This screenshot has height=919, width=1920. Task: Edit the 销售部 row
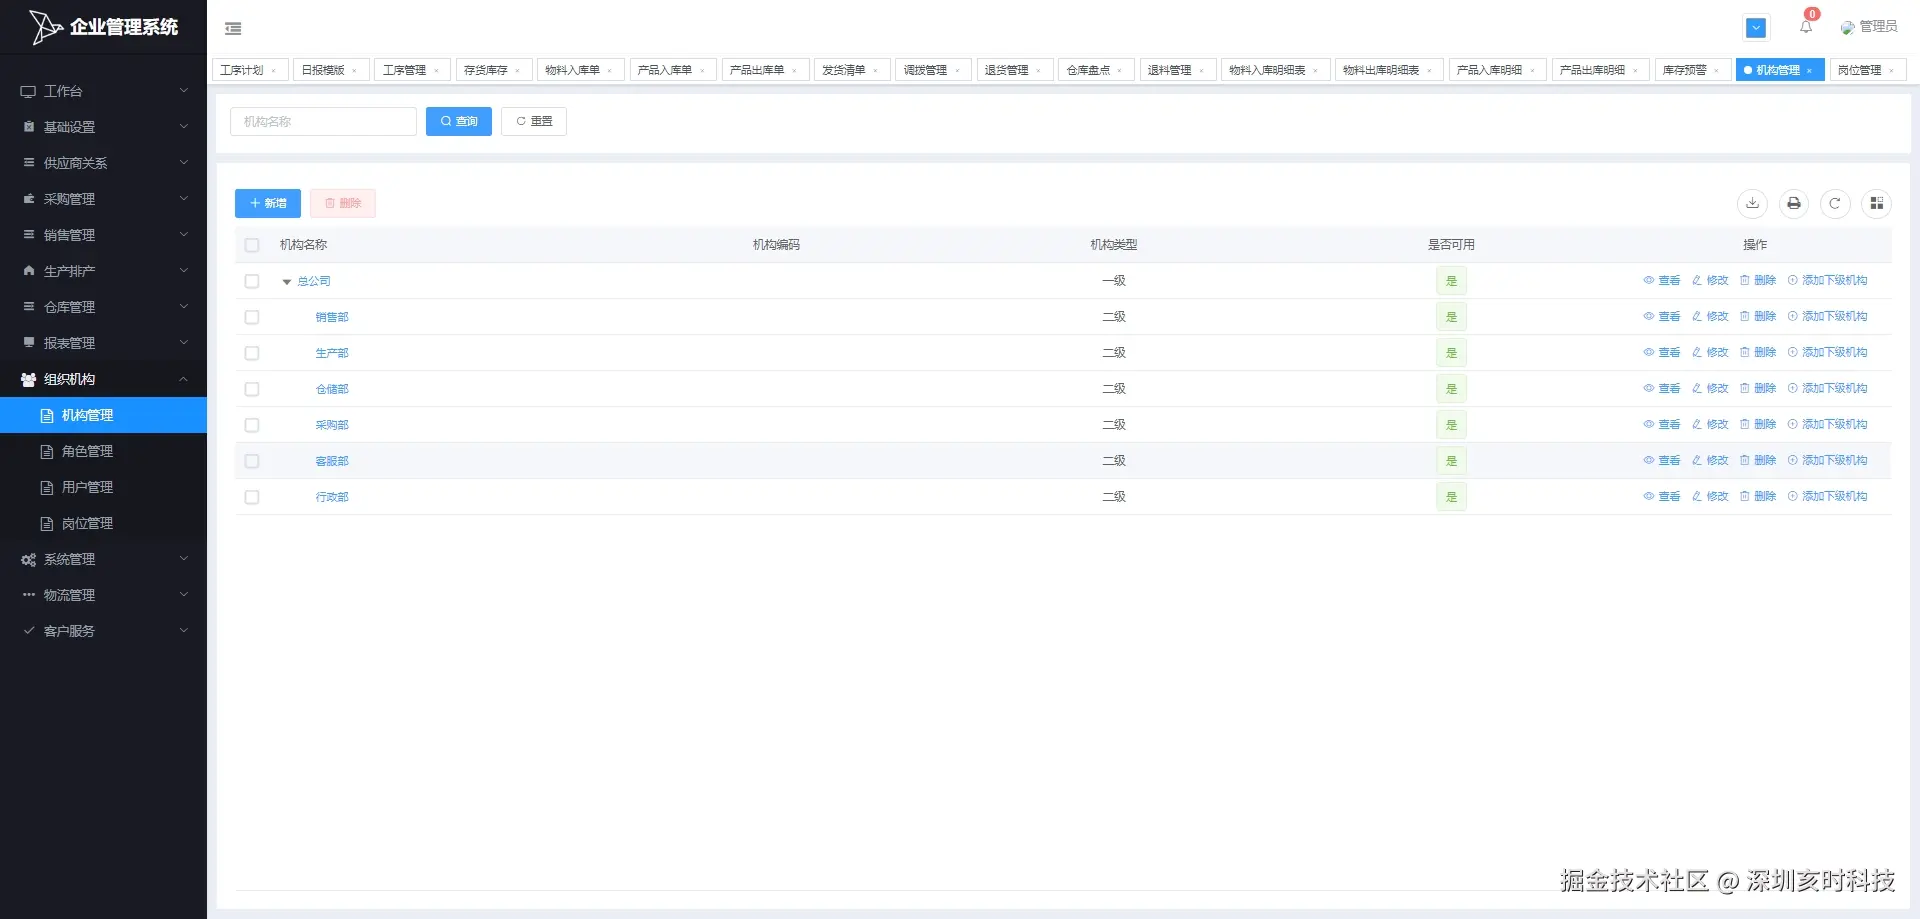pos(1710,317)
